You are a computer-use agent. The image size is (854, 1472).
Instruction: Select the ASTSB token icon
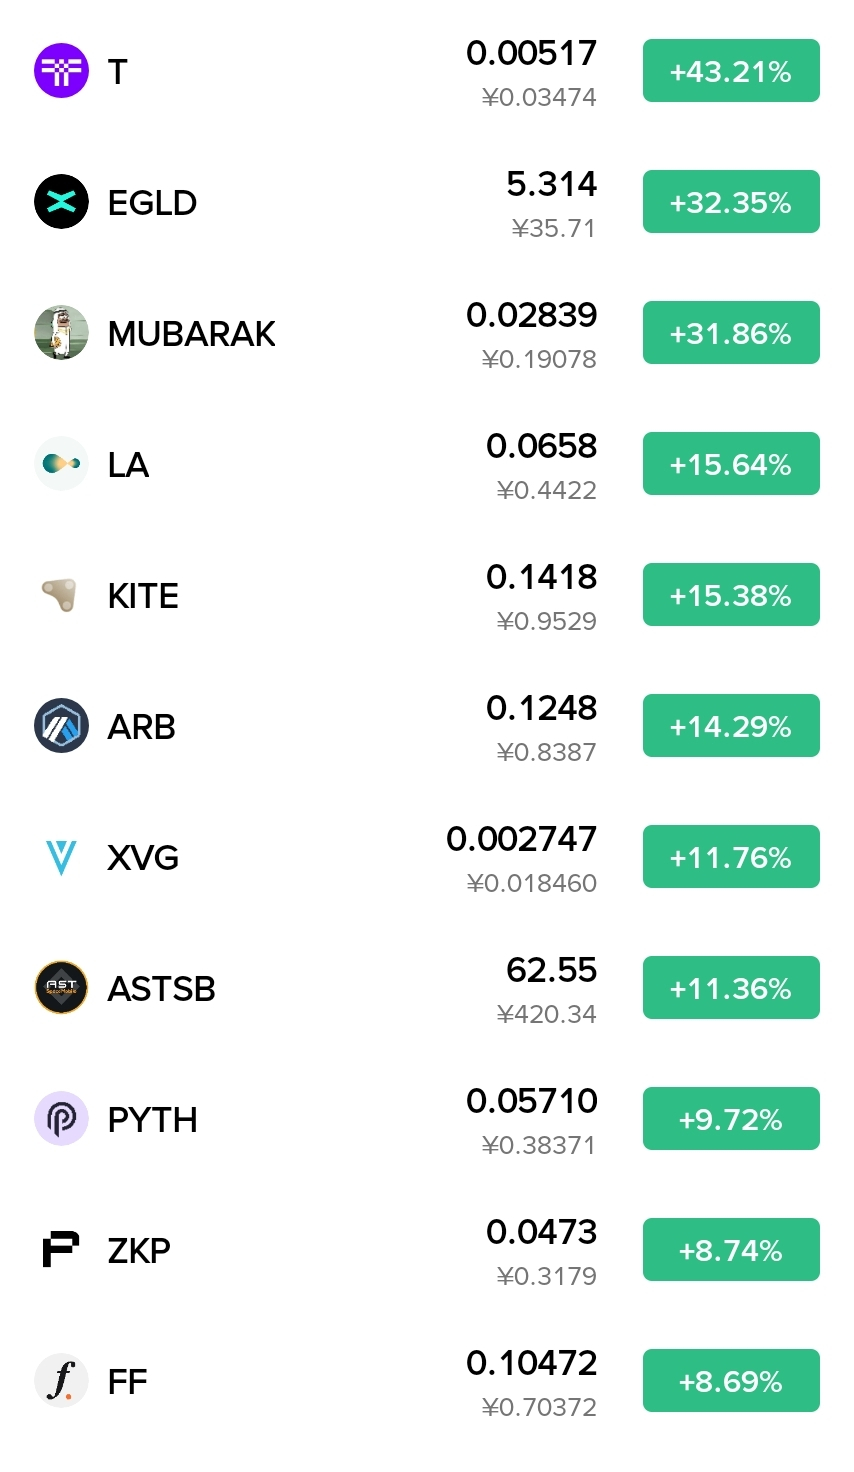[x=61, y=988]
